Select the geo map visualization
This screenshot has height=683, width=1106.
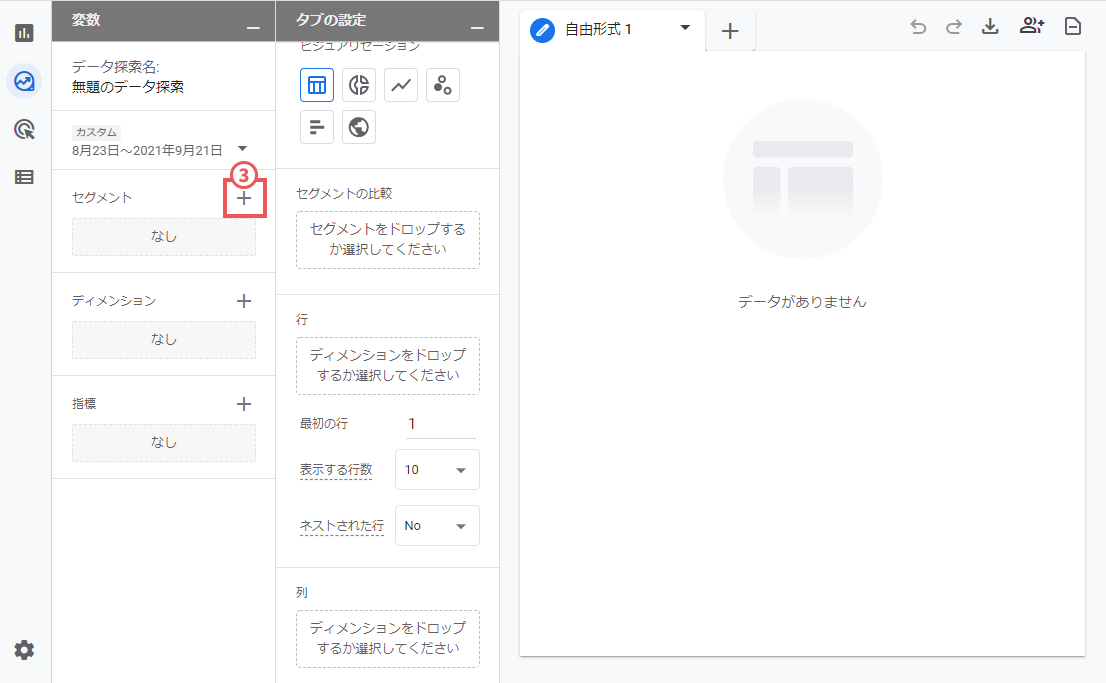pos(359,127)
